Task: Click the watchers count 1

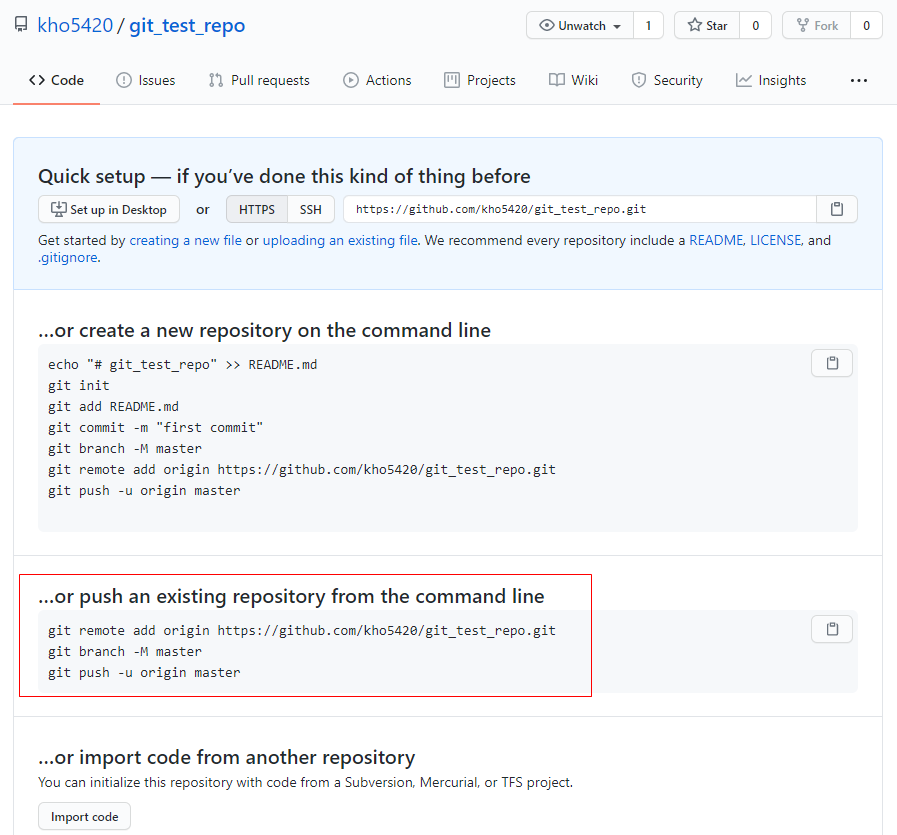Action: [x=648, y=26]
